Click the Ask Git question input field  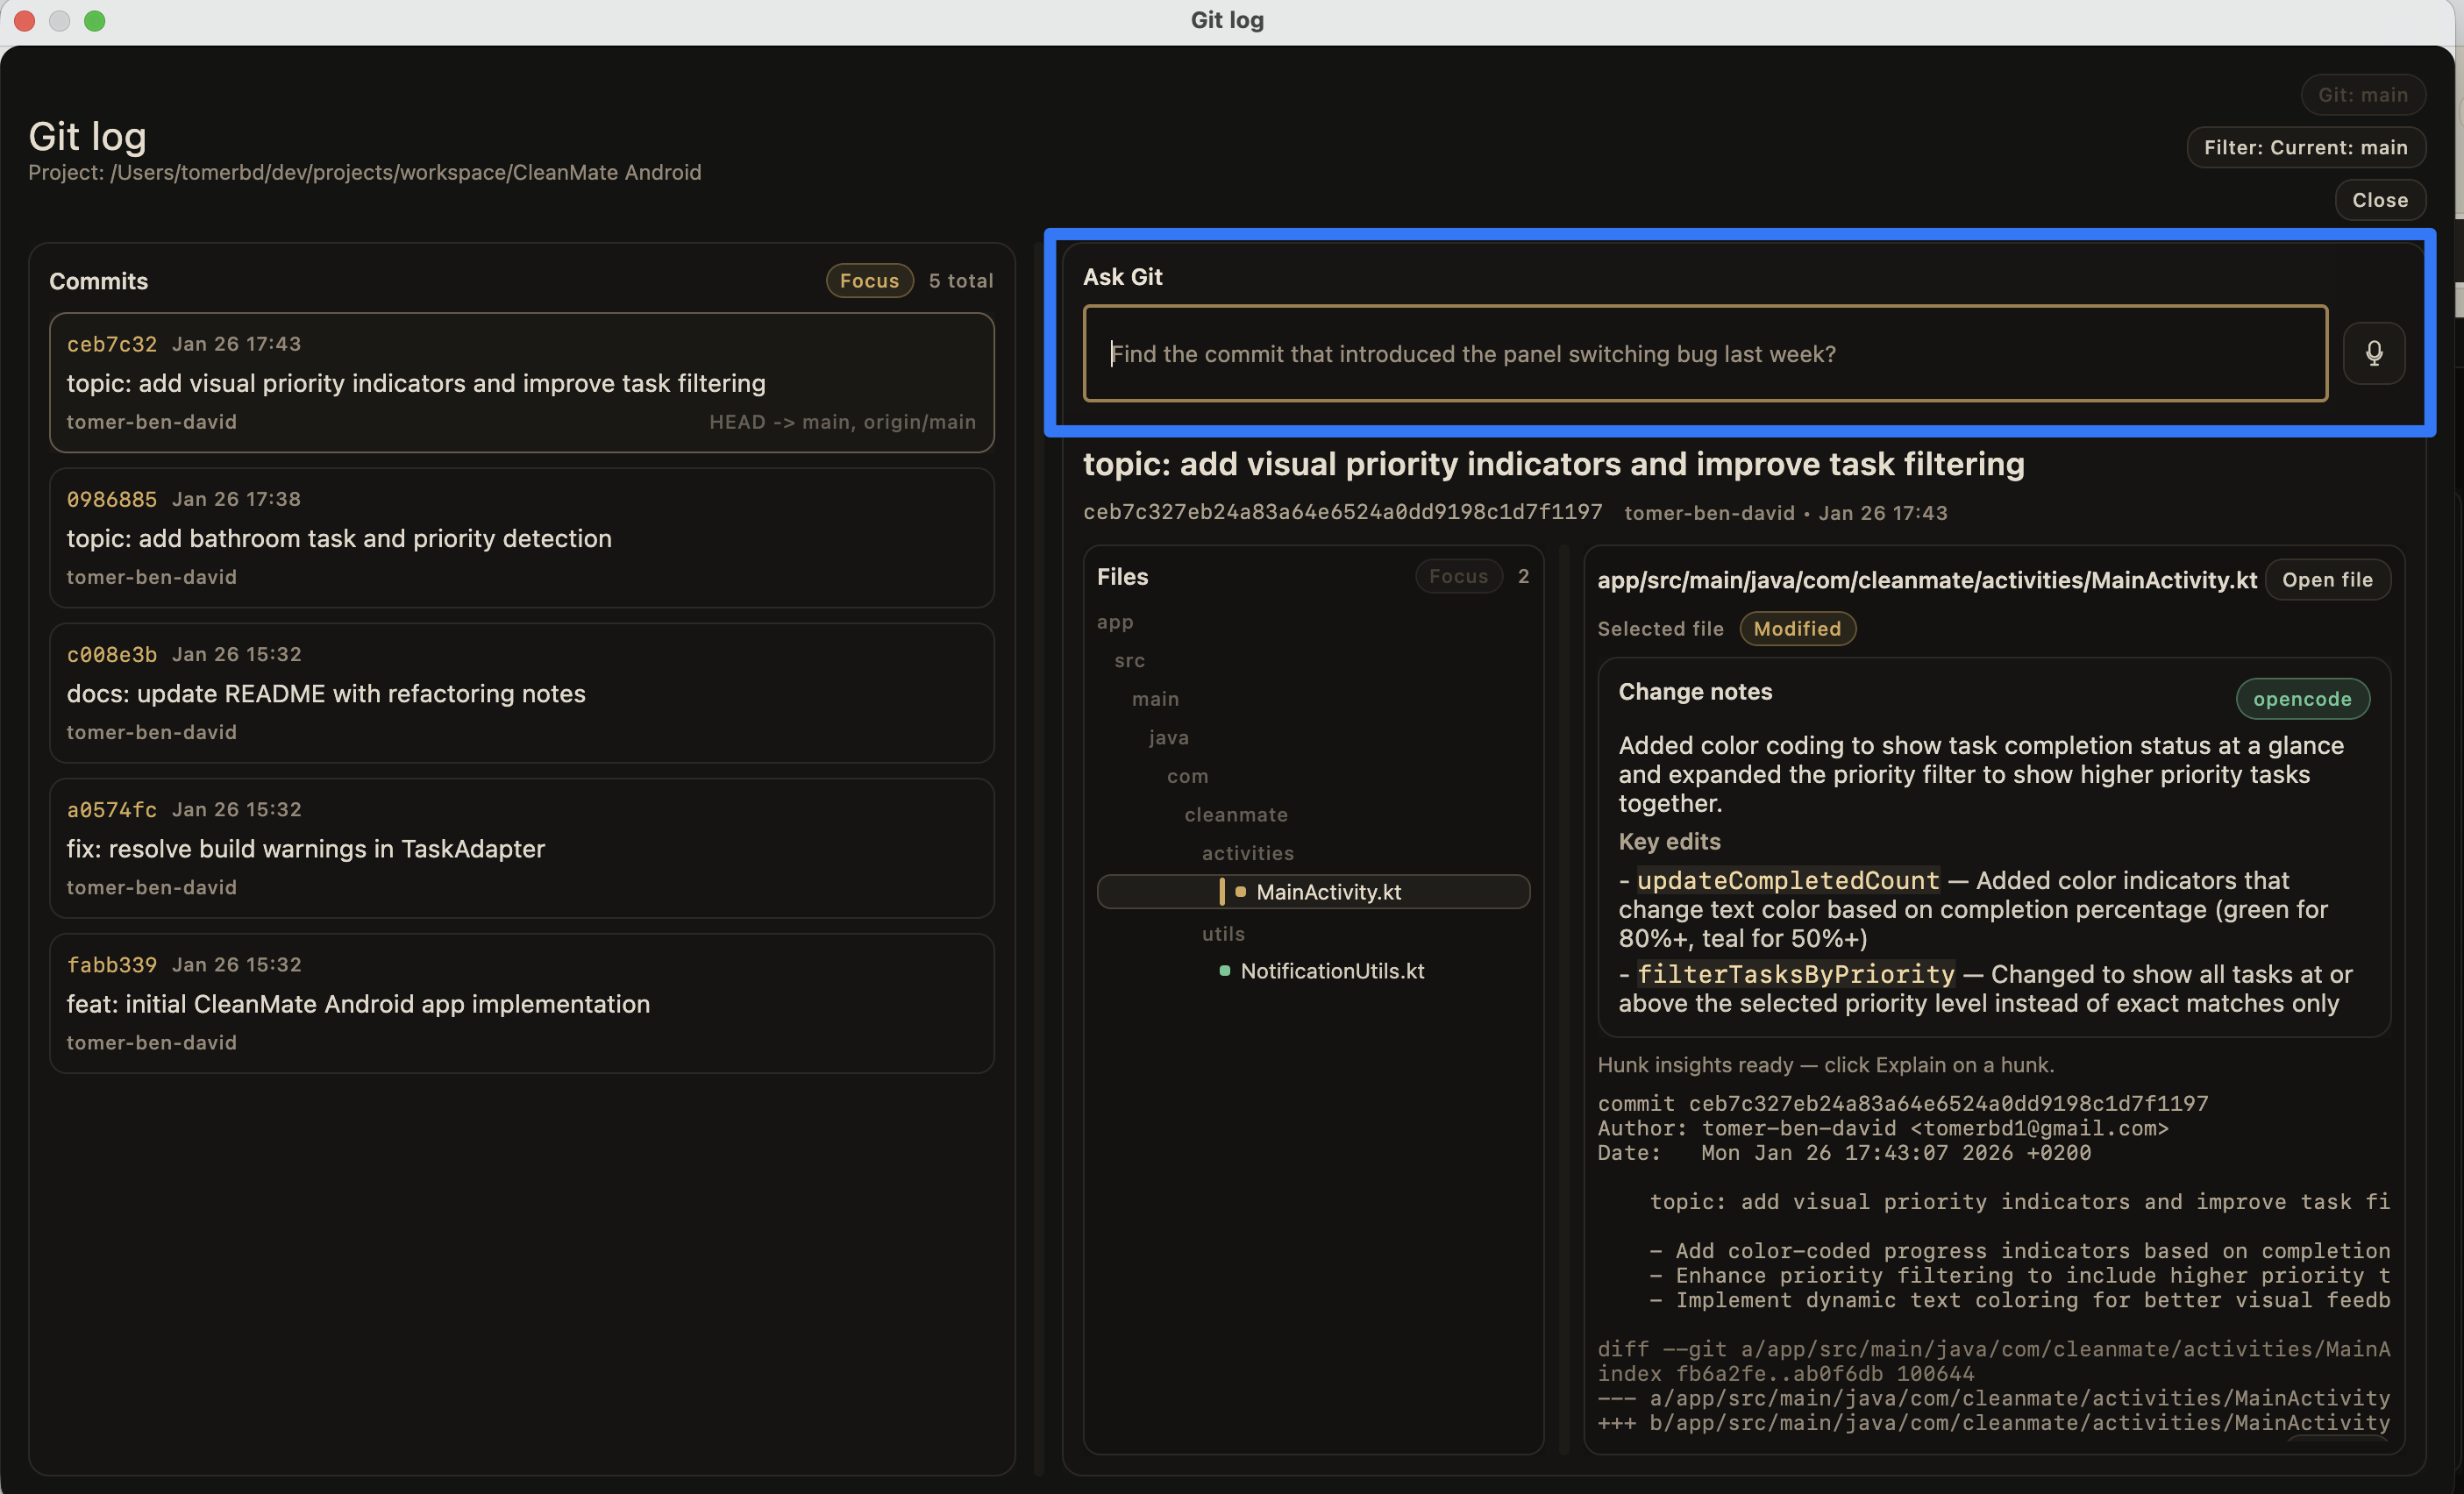[x=1700, y=353]
